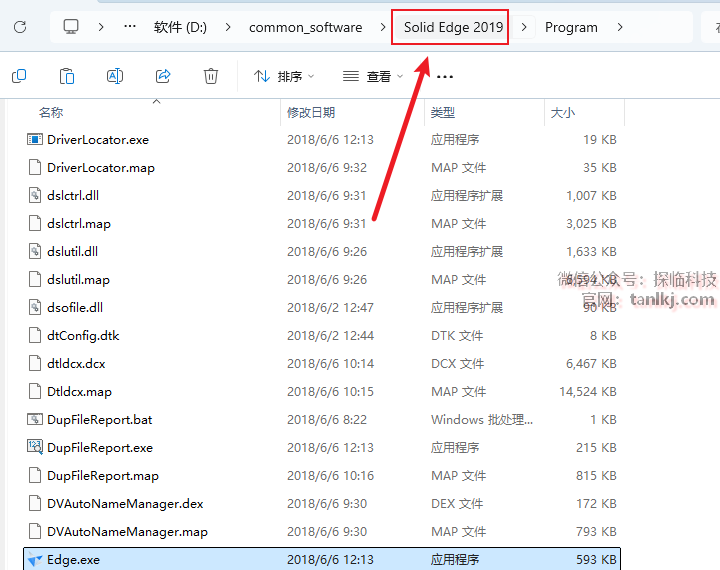This screenshot has width=720, height=570.
Task: Sort by 名称 column header
Action: [51, 113]
